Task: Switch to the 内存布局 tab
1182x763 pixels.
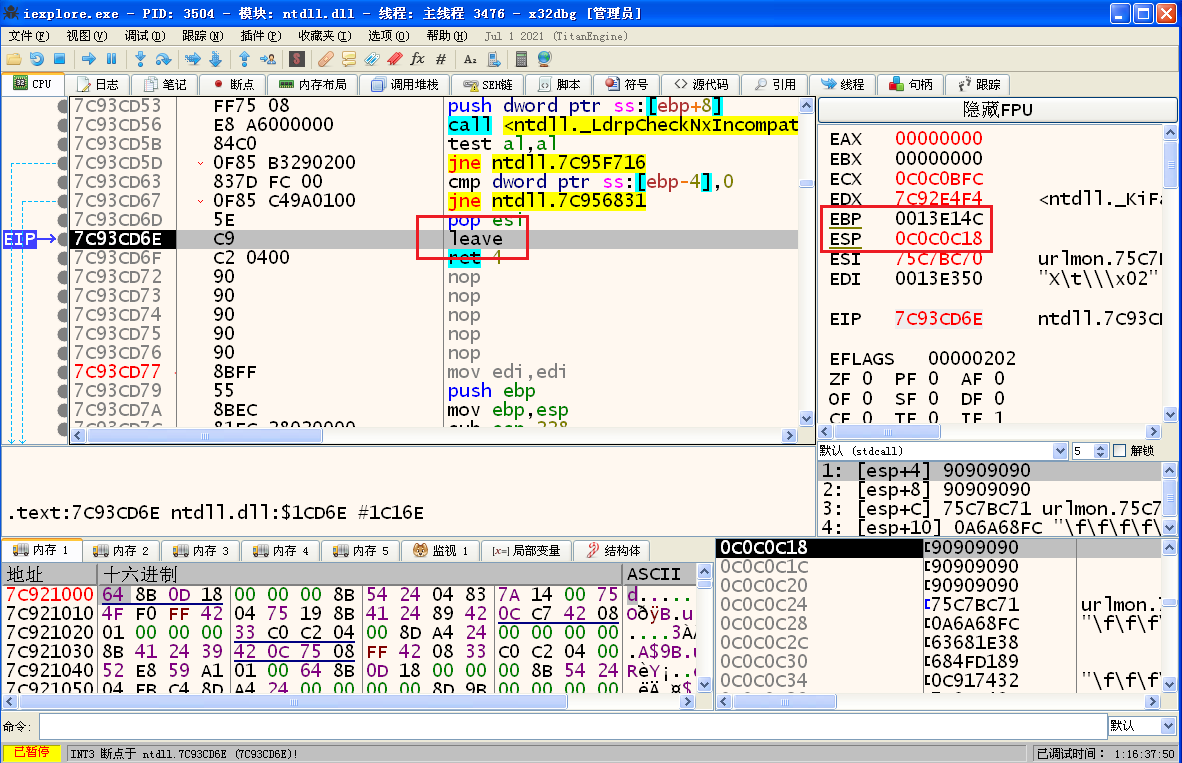Action: click(312, 85)
